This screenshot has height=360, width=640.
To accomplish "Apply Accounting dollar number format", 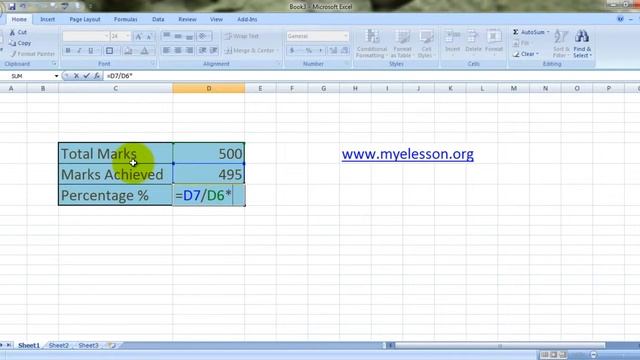I will point(292,51).
